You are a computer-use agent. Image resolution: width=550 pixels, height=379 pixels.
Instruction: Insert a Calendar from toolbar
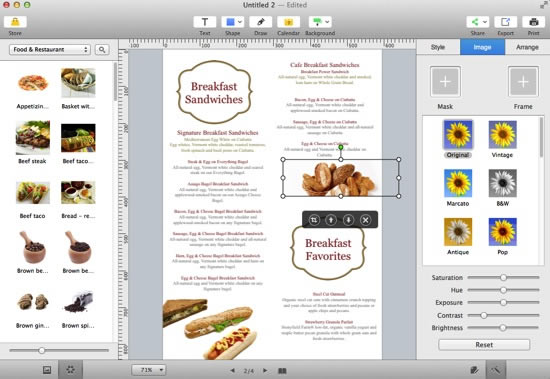click(288, 22)
